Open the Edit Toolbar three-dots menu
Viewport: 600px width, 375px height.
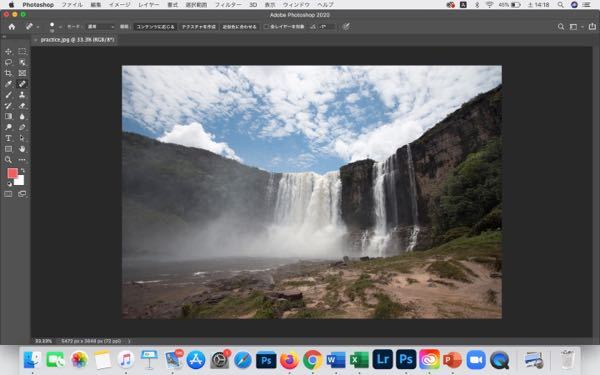click(22, 160)
